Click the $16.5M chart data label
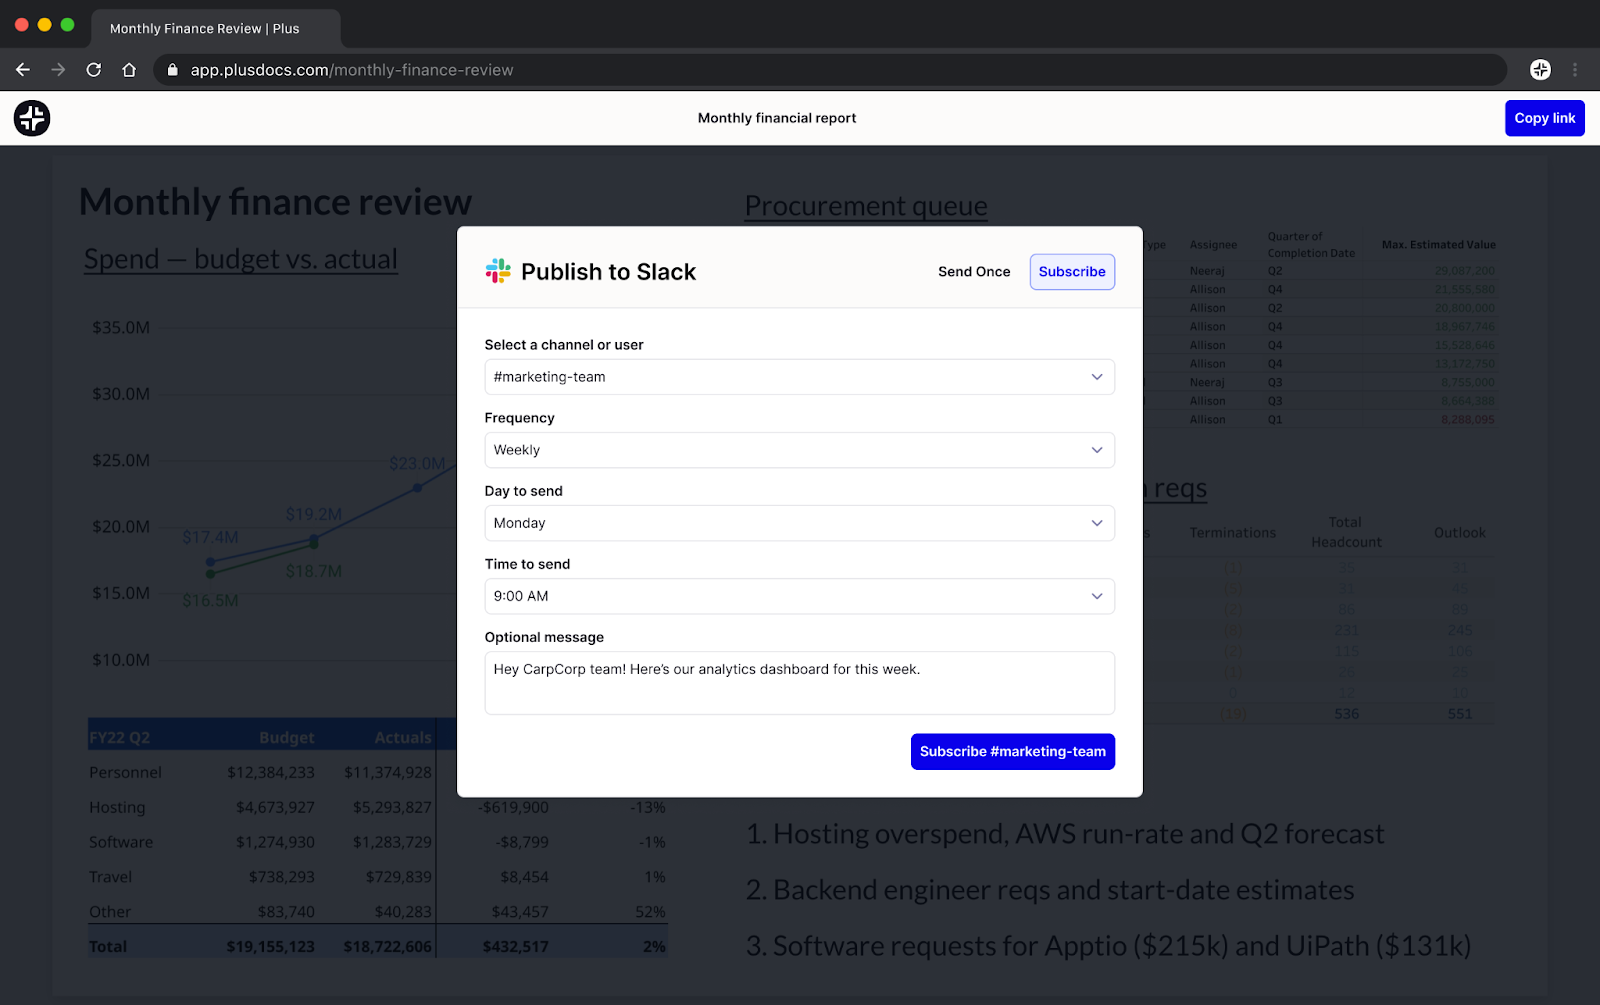 coord(210,601)
